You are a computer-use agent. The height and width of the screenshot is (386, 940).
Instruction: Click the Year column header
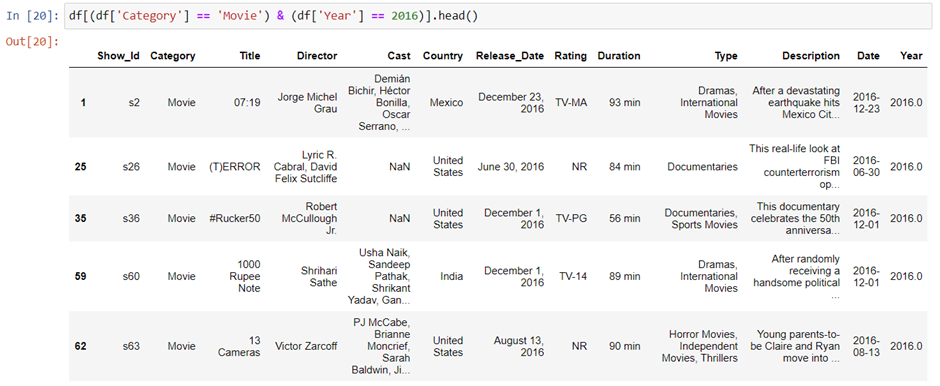coord(911,56)
